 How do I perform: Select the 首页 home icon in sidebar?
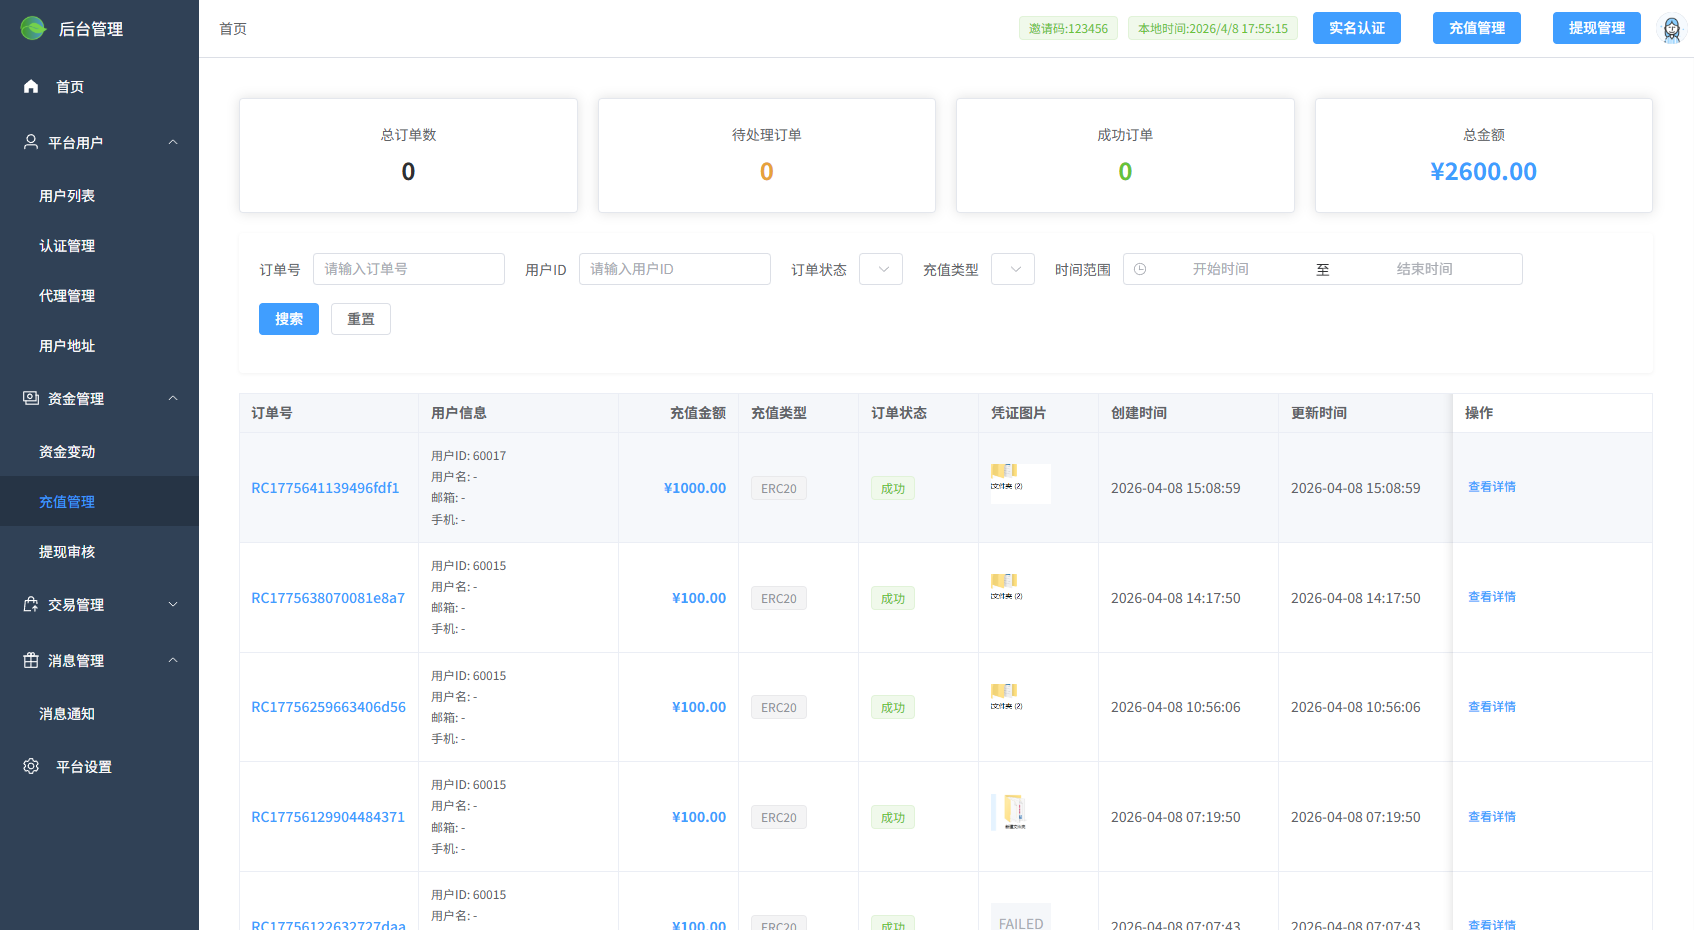(30, 86)
